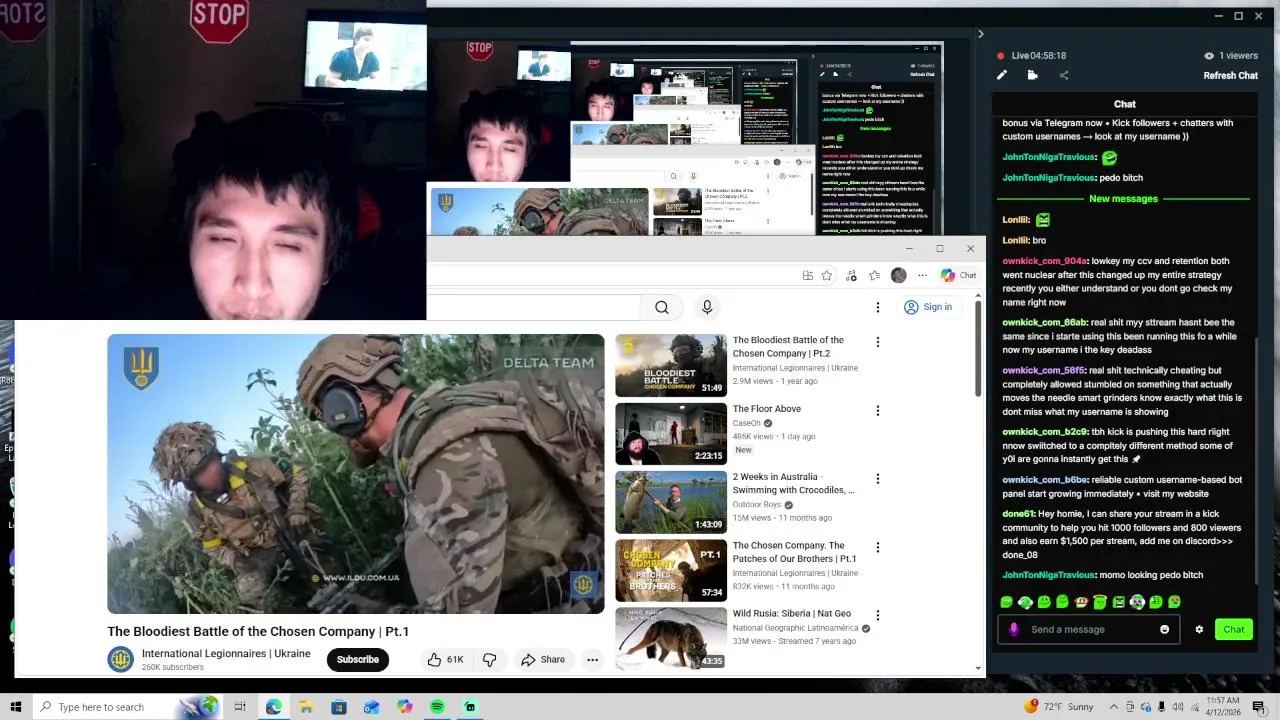Open 2 Weeks in Australia video title
Image resolution: width=1280 pixels, height=720 pixels.
point(794,484)
